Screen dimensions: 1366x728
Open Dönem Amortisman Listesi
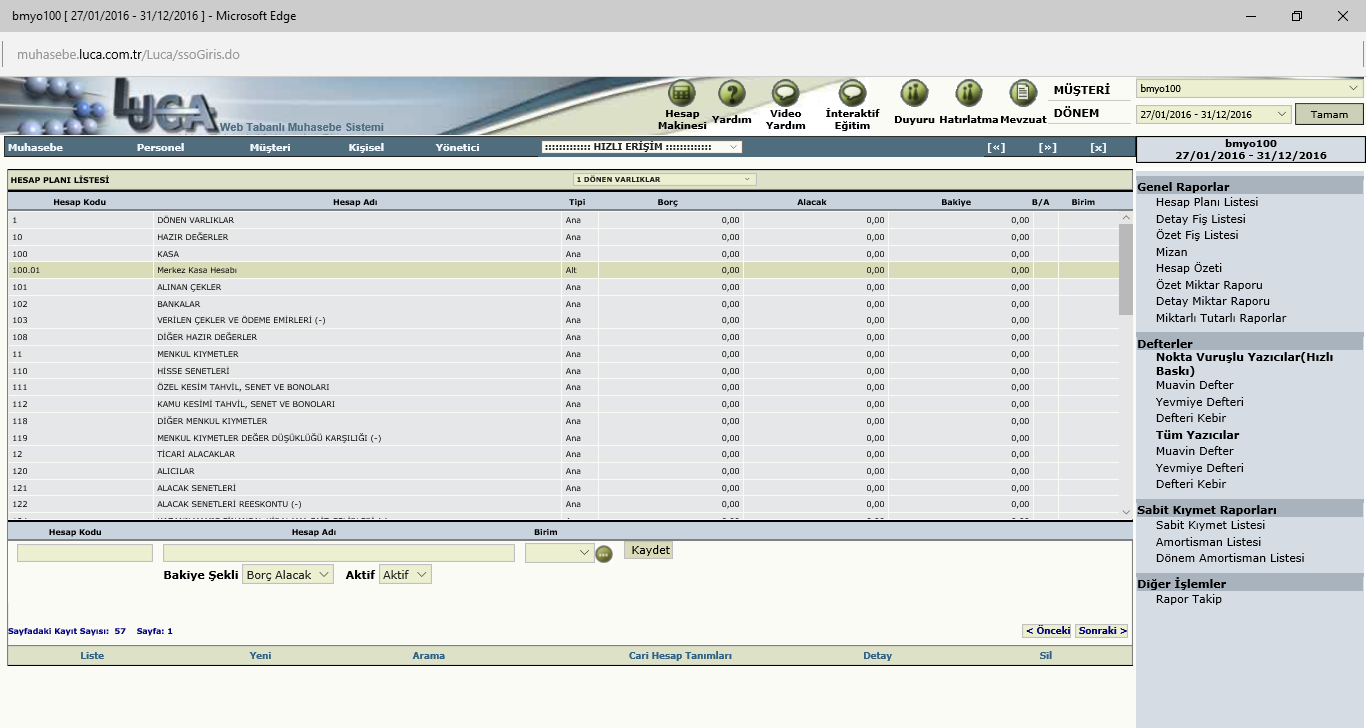[x=1230, y=558]
